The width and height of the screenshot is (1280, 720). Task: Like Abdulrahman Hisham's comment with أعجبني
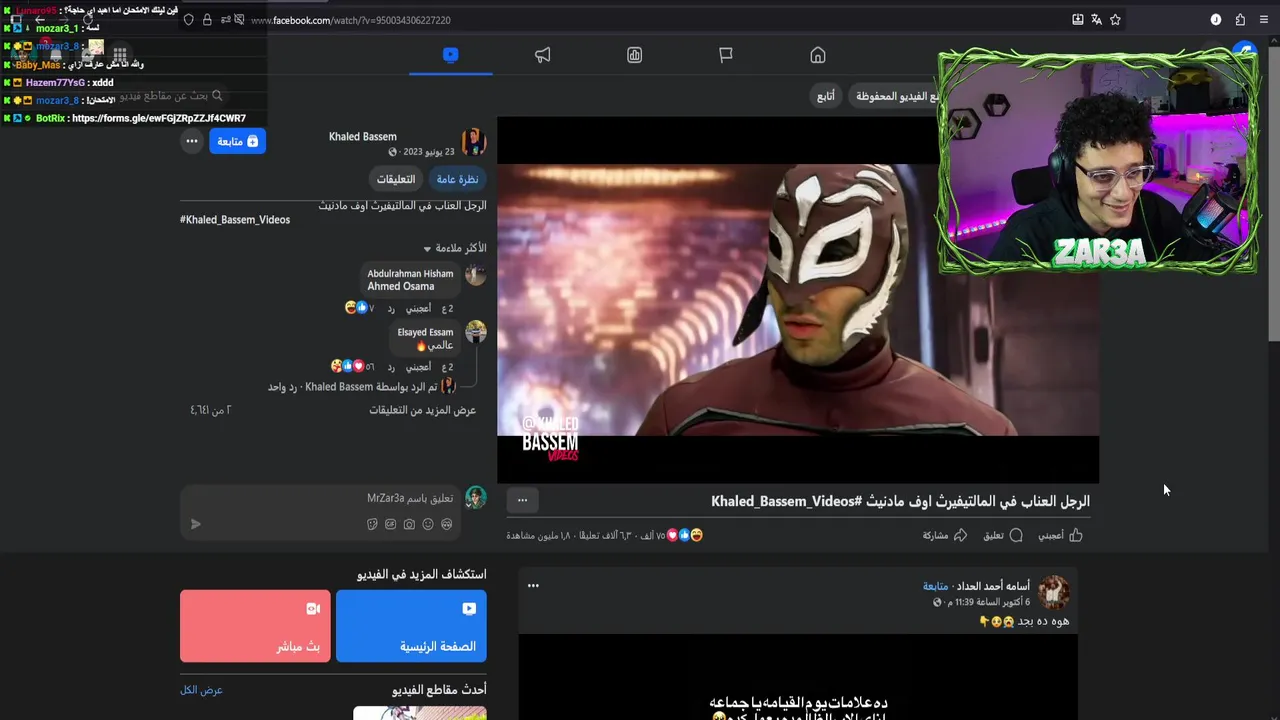click(418, 308)
